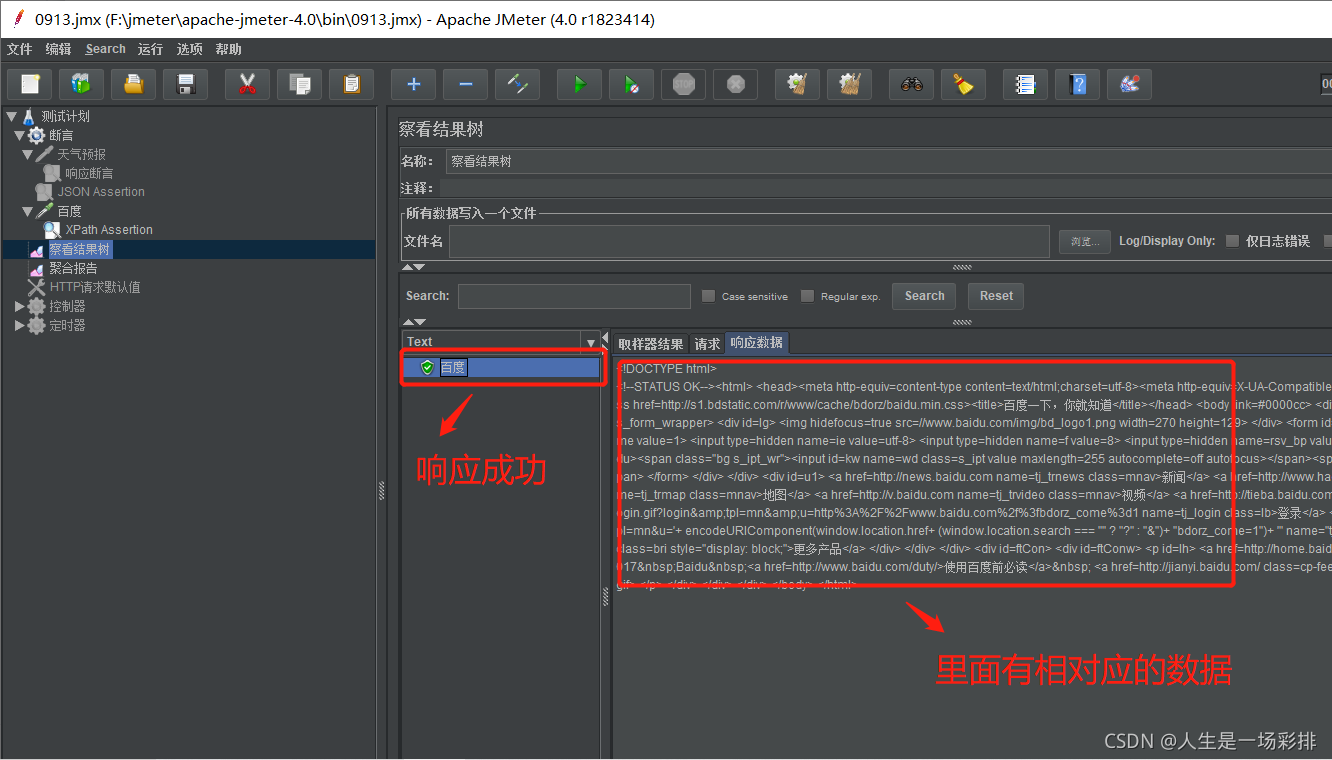The width and height of the screenshot is (1332, 760).
Task: Click the plus Expand All icon
Action: pos(413,84)
